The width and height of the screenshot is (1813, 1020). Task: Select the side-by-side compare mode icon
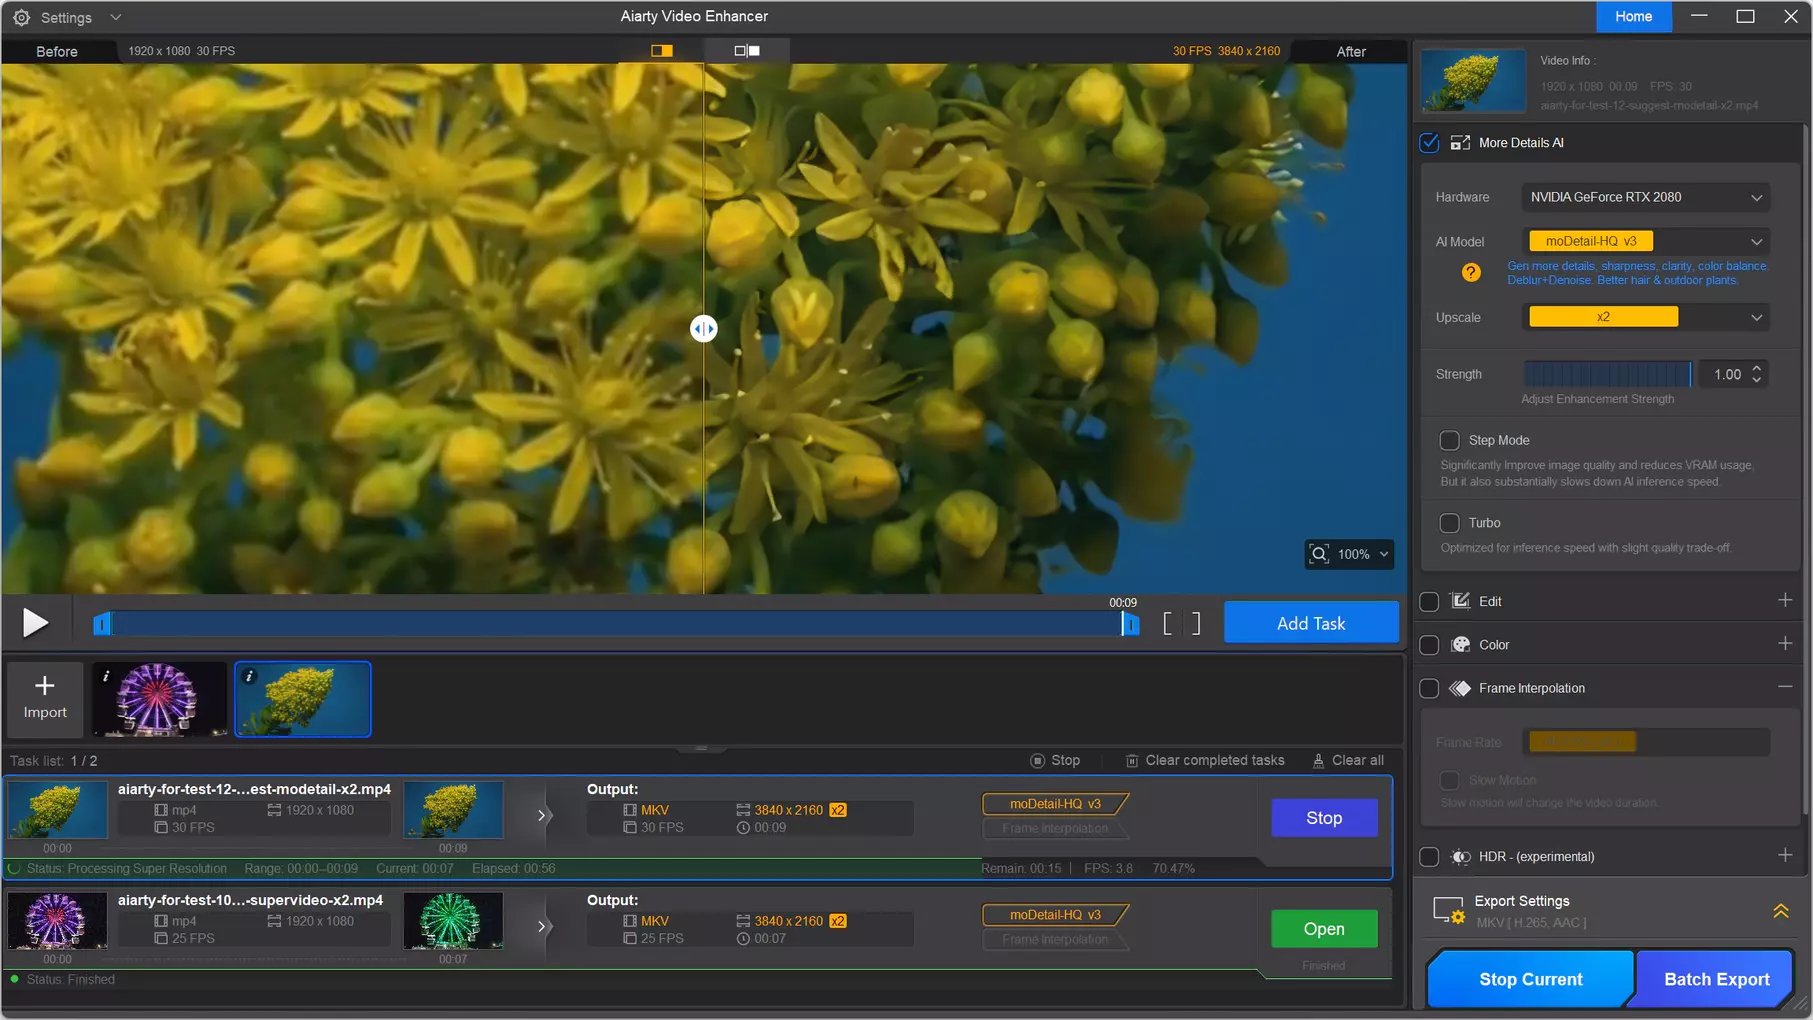(x=747, y=51)
